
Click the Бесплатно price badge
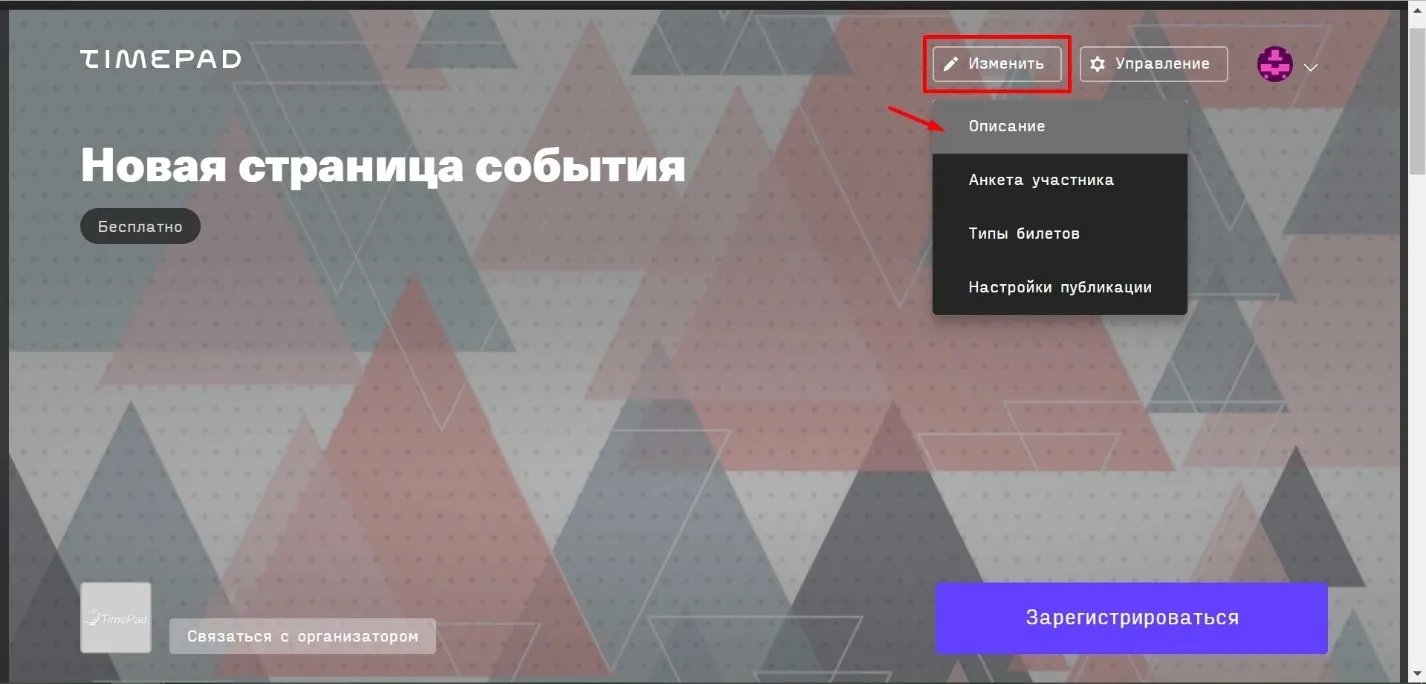[x=140, y=227]
